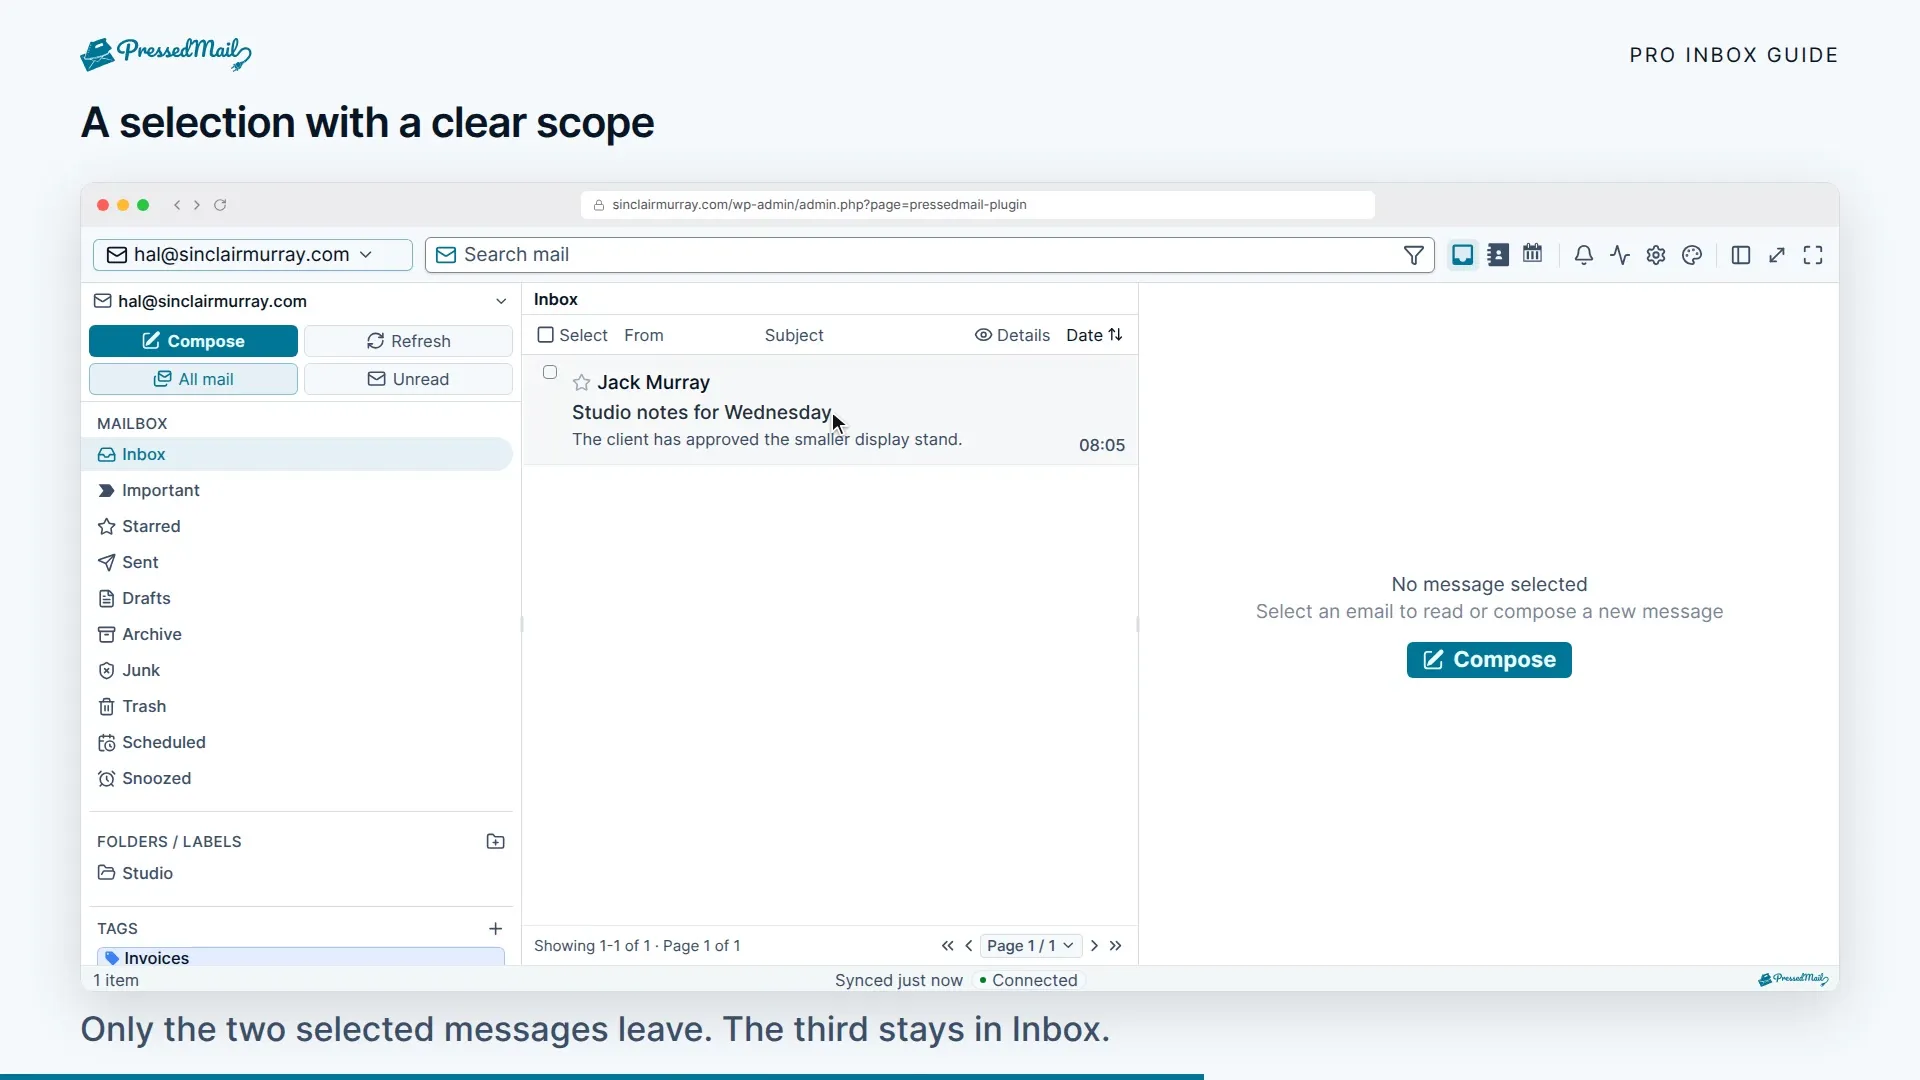Go to next page arrow
This screenshot has width=1920, height=1080.
[1095, 946]
